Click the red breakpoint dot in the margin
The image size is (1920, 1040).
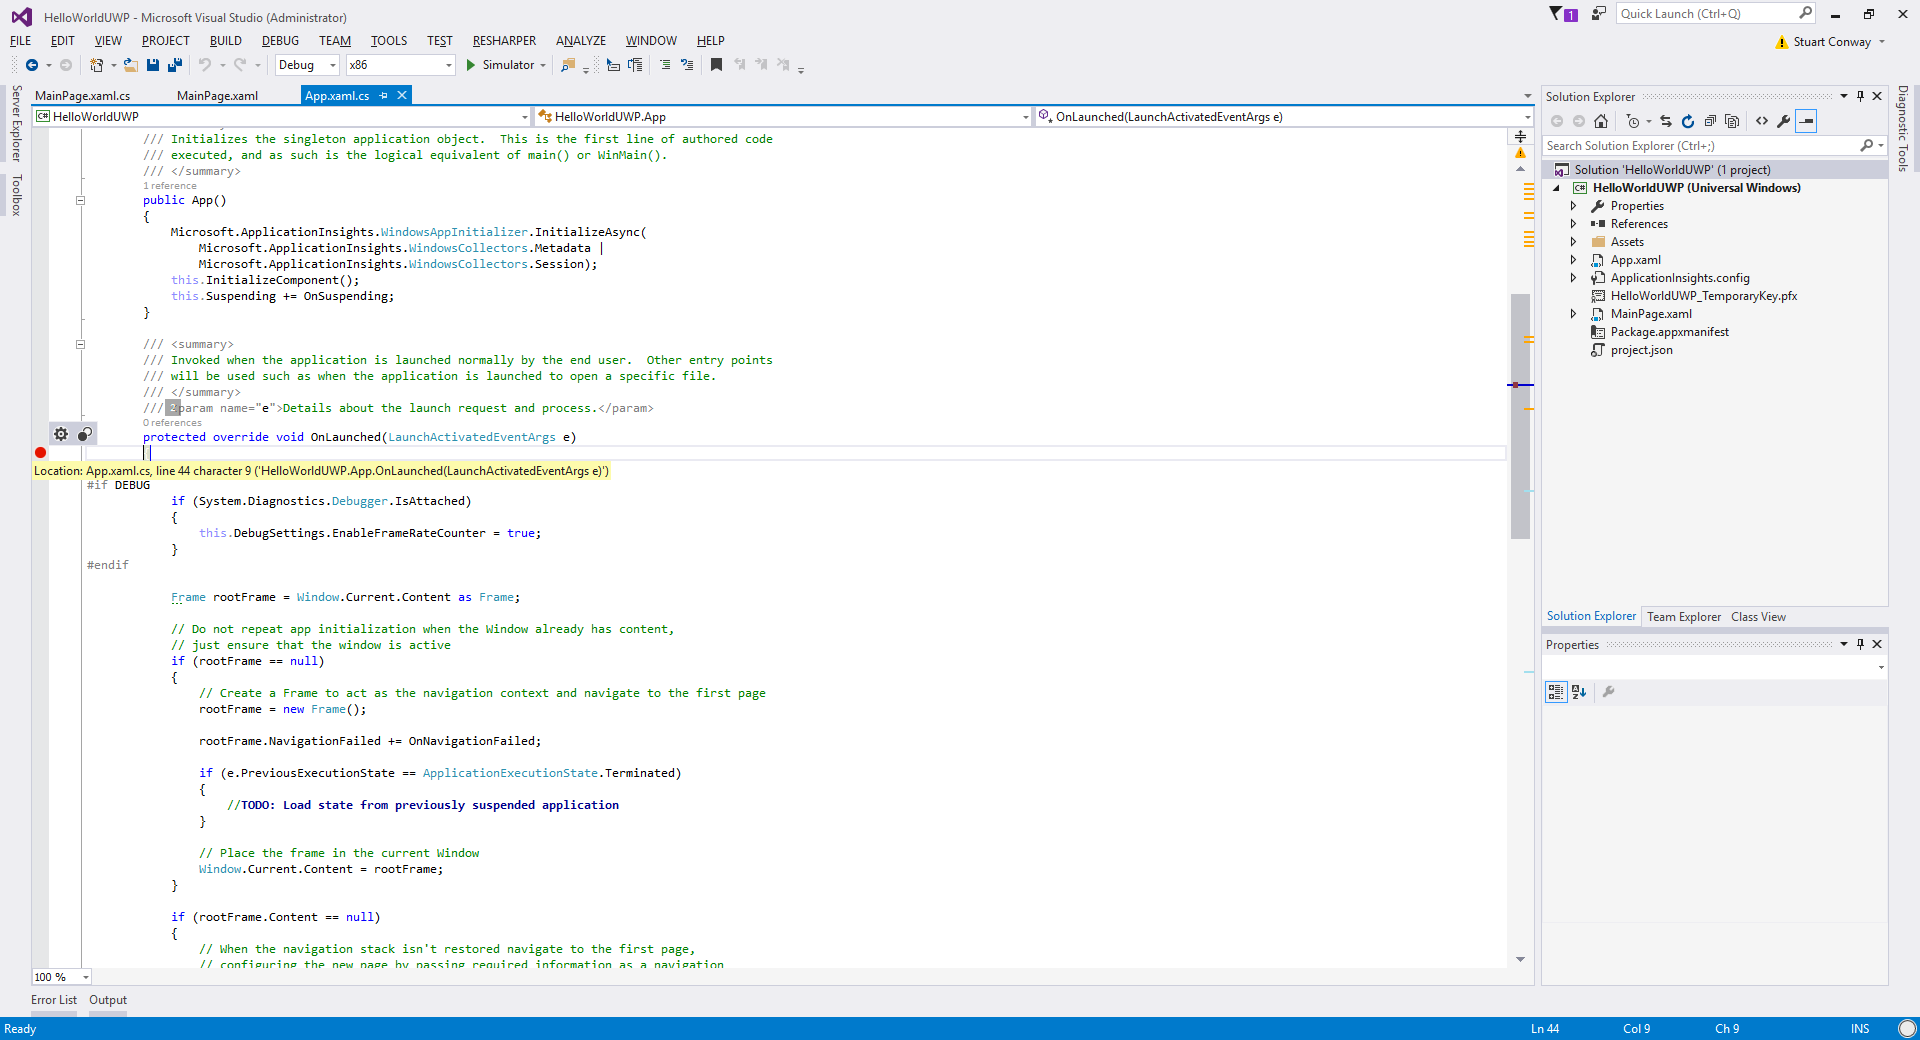[40, 453]
